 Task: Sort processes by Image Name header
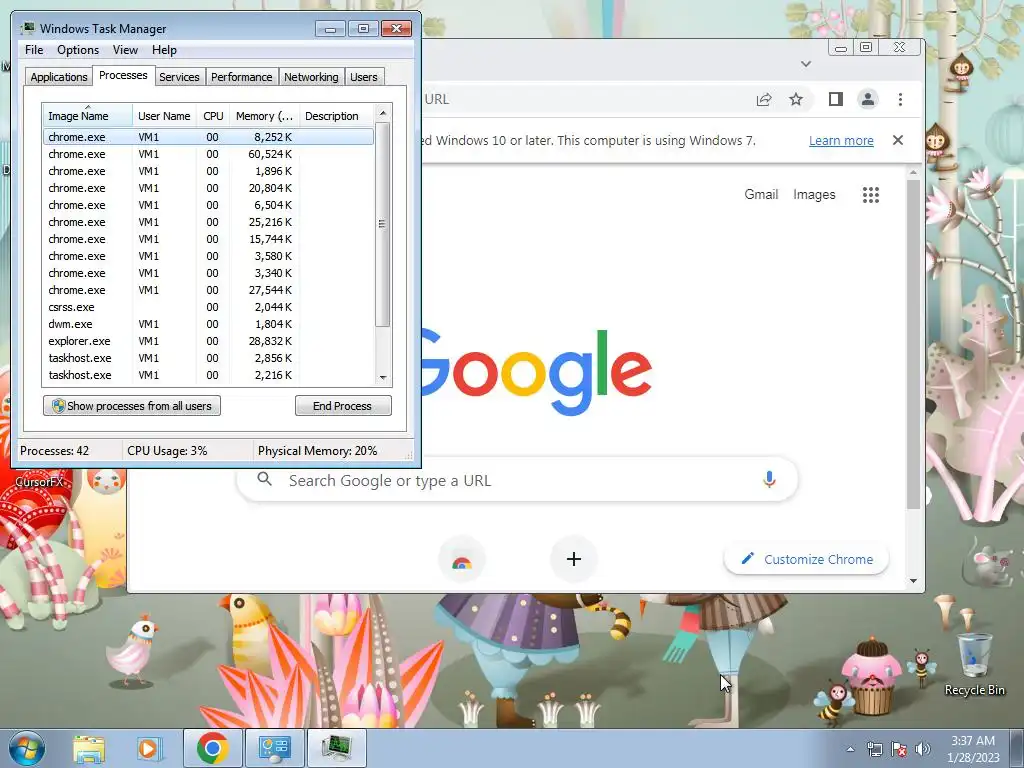87,116
